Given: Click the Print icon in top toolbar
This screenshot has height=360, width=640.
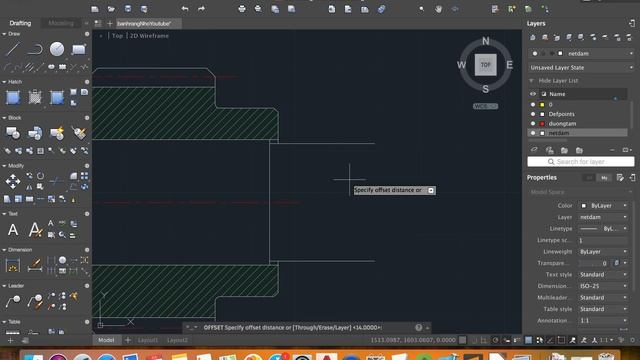Looking at the screenshot, I should click(x=242, y=9).
